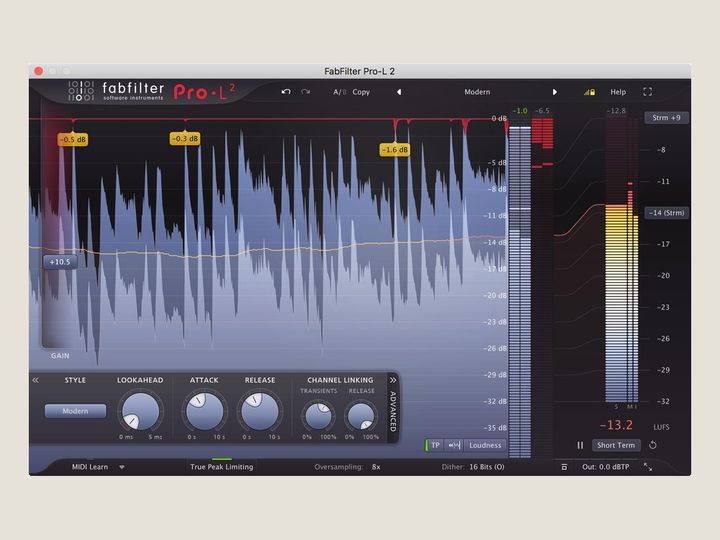Click the resize interface arrows icon

(x=648, y=467)
